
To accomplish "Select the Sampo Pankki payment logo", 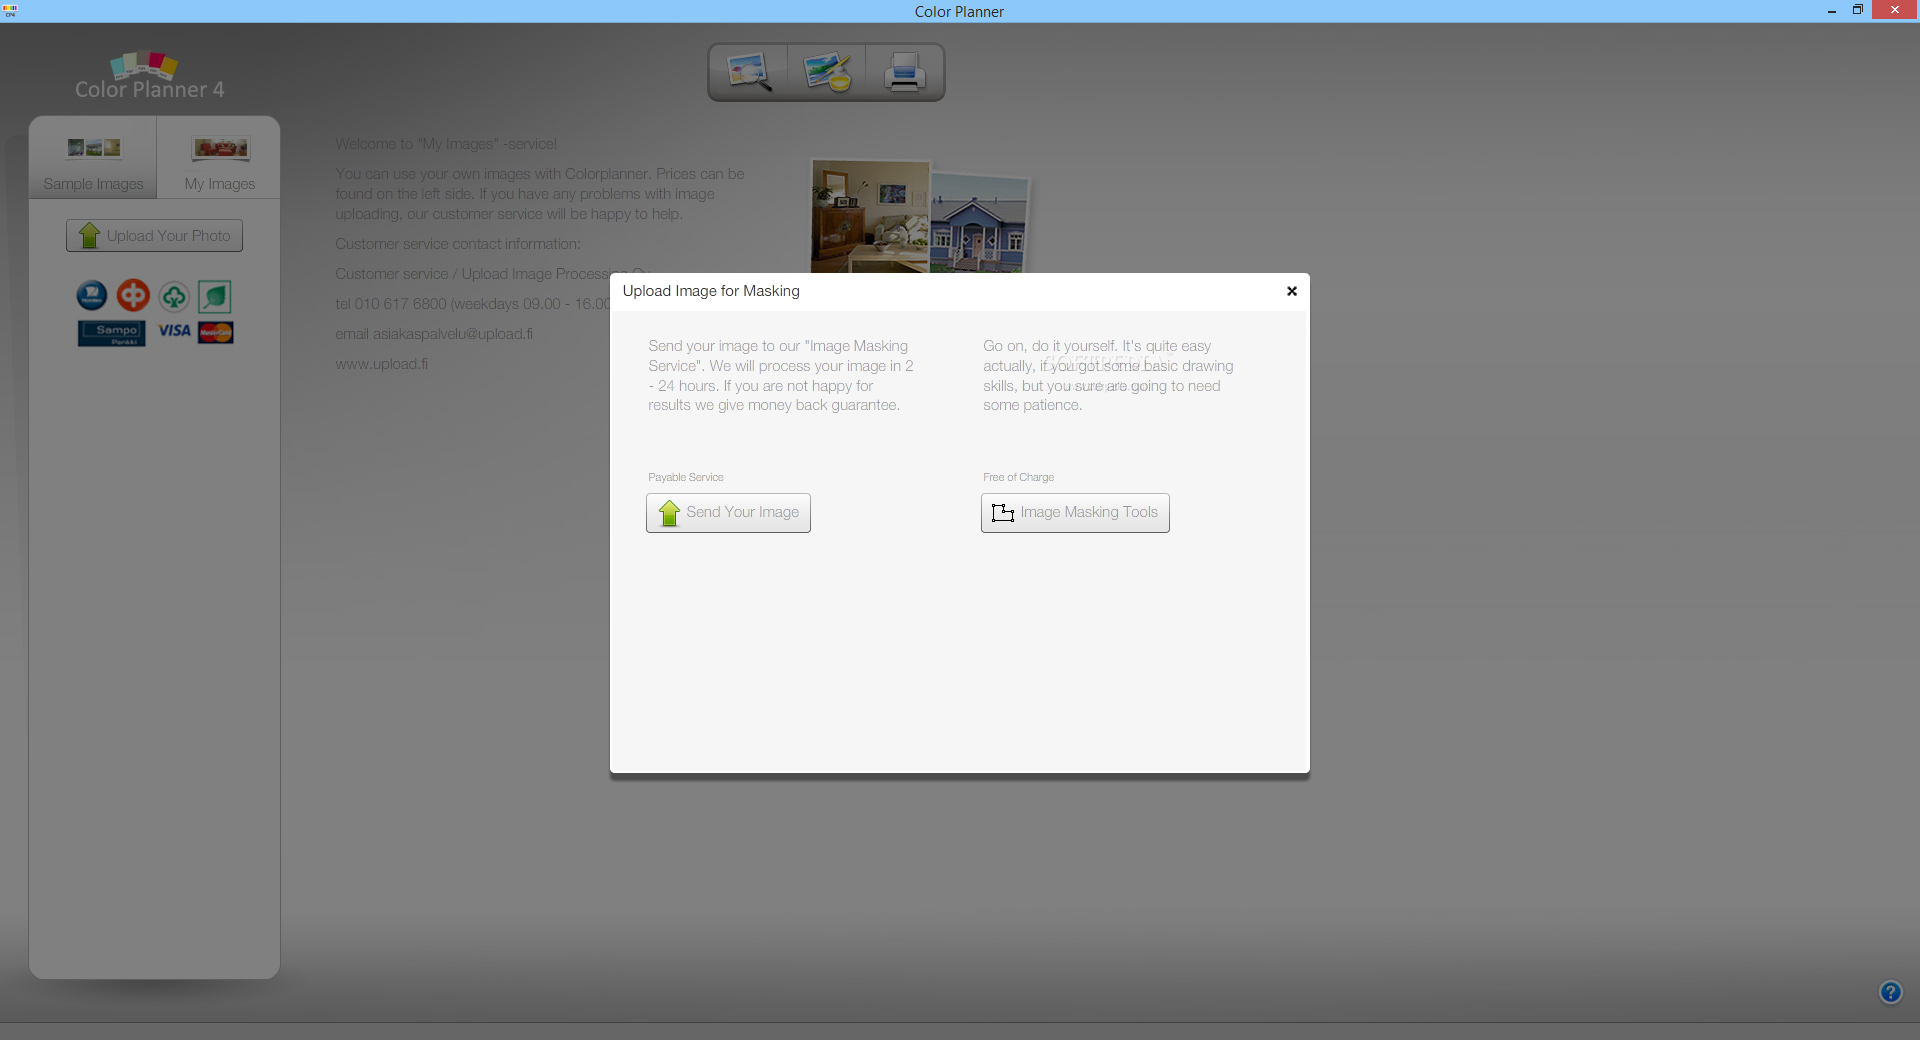I will tap(112, 333).
